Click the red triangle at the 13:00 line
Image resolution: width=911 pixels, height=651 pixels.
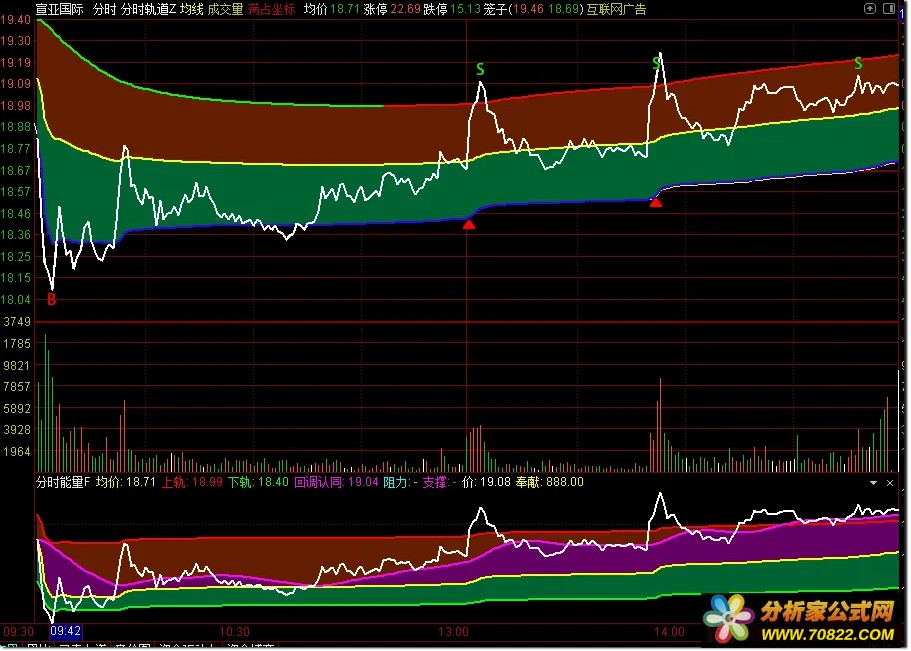(469, 224)
